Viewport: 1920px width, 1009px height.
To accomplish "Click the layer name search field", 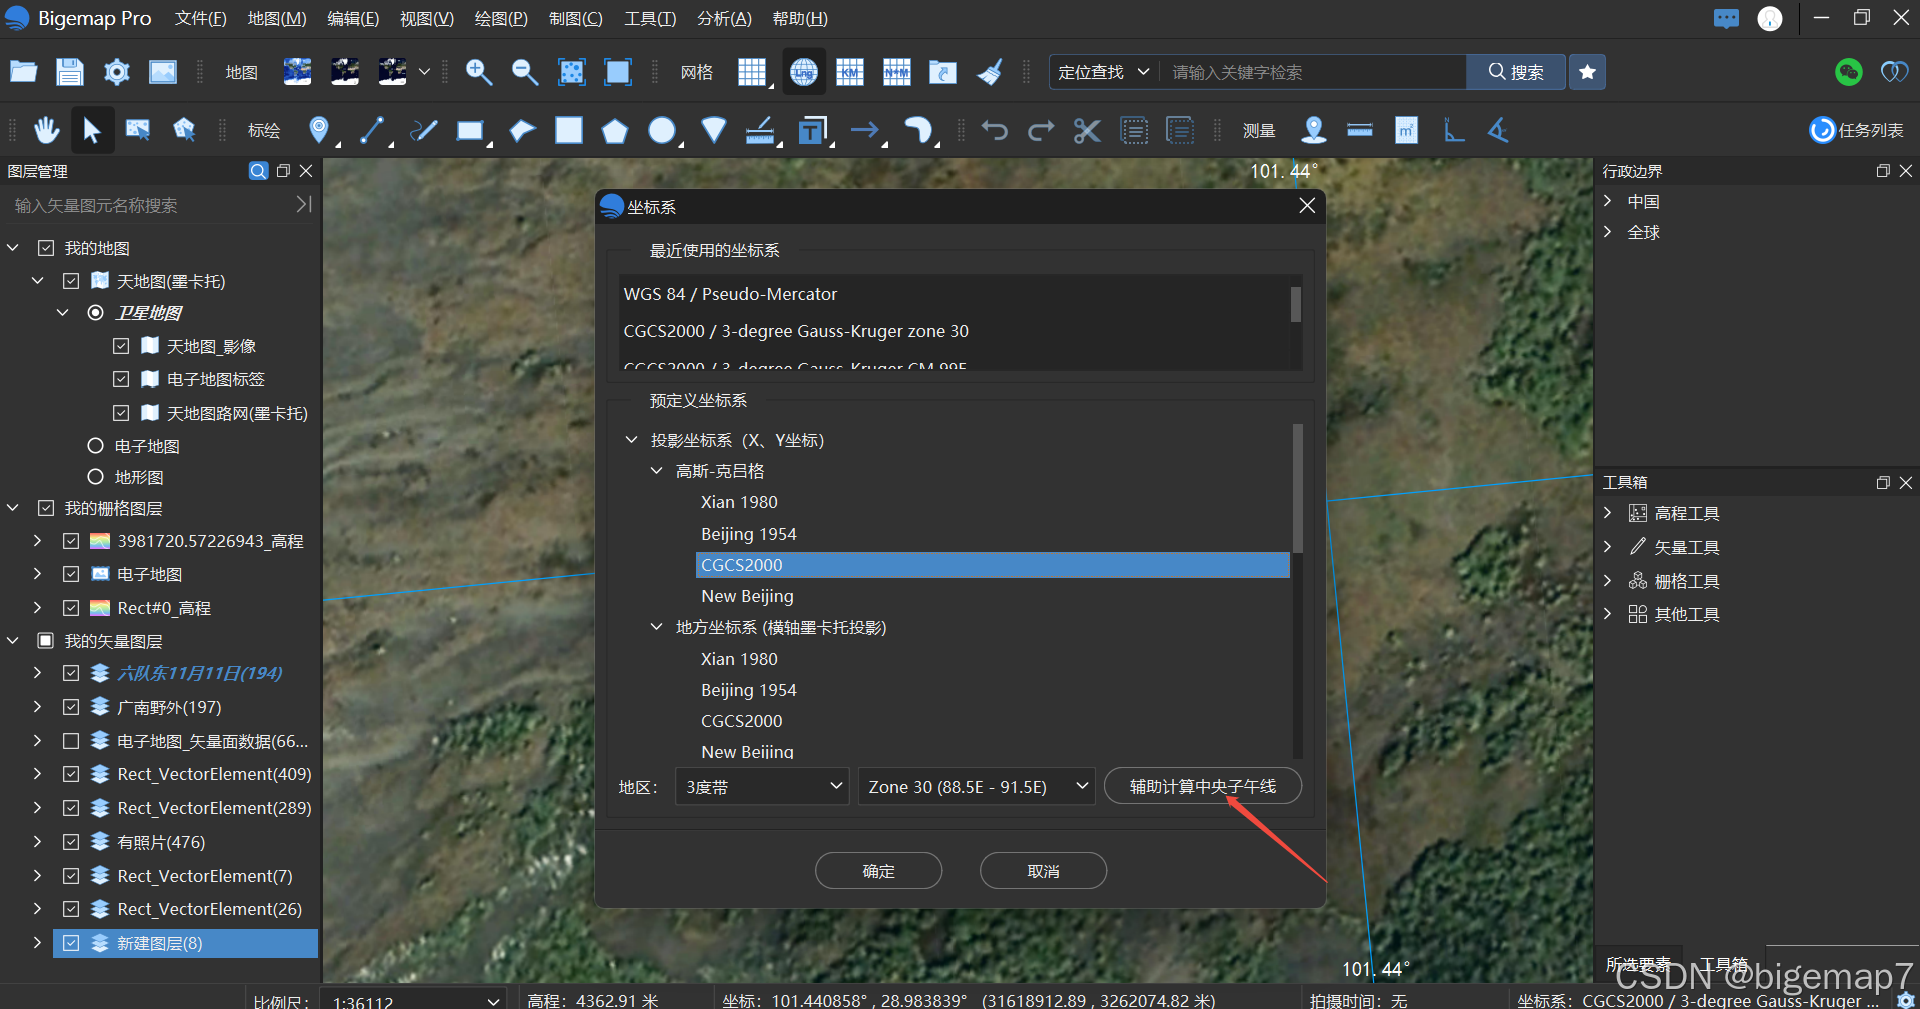I will (x=150, y=205).
